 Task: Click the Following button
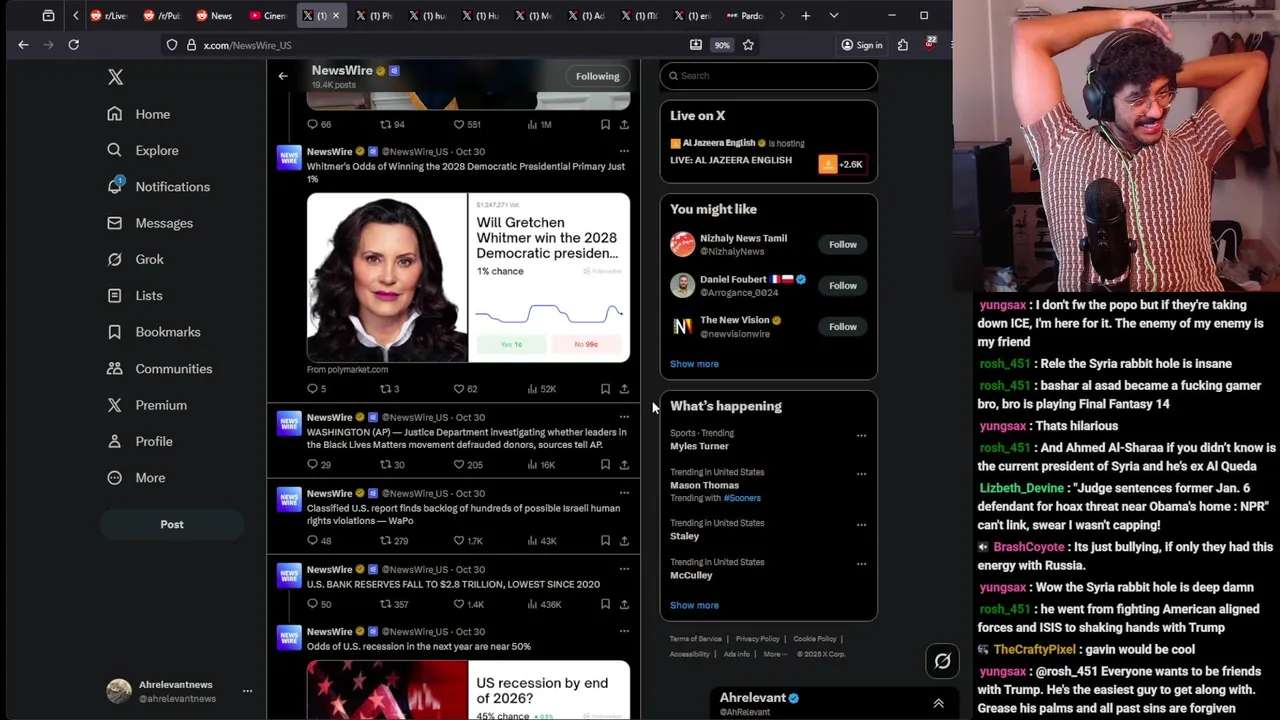coord(597,76)
